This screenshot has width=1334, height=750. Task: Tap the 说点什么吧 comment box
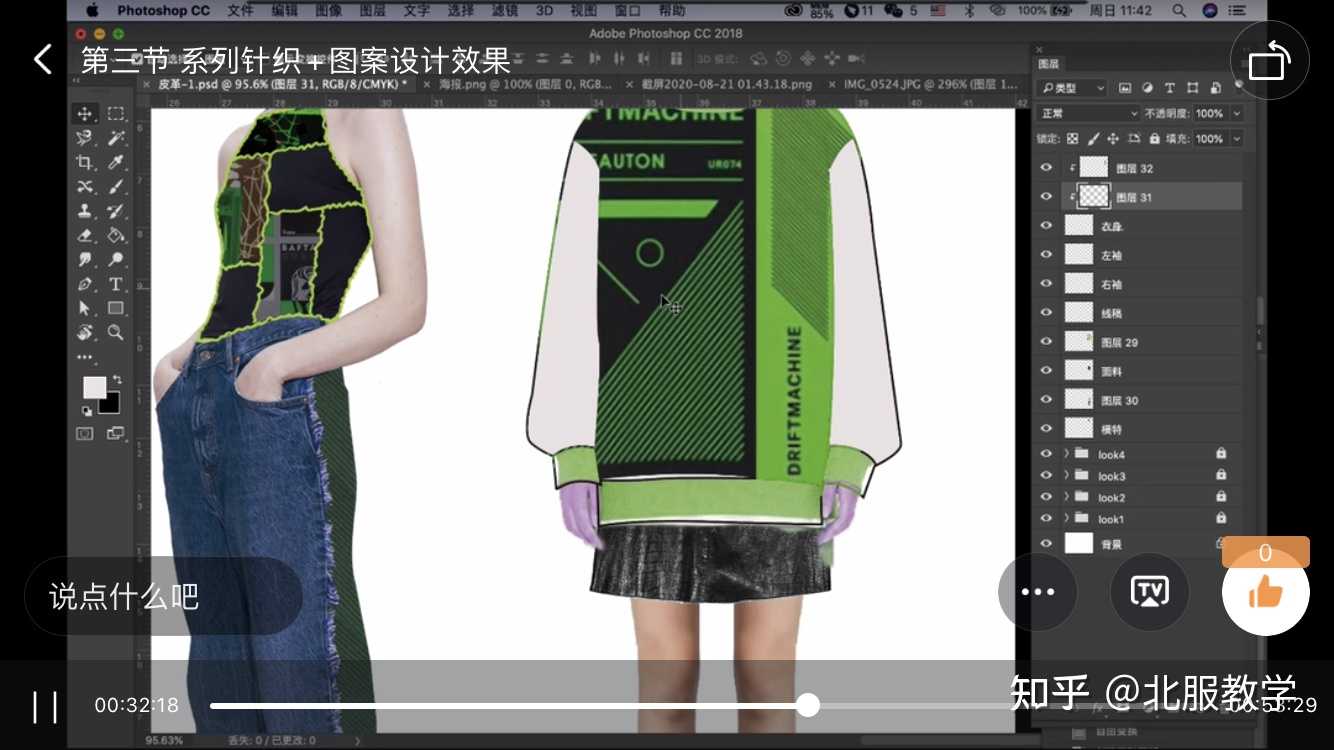164,596
